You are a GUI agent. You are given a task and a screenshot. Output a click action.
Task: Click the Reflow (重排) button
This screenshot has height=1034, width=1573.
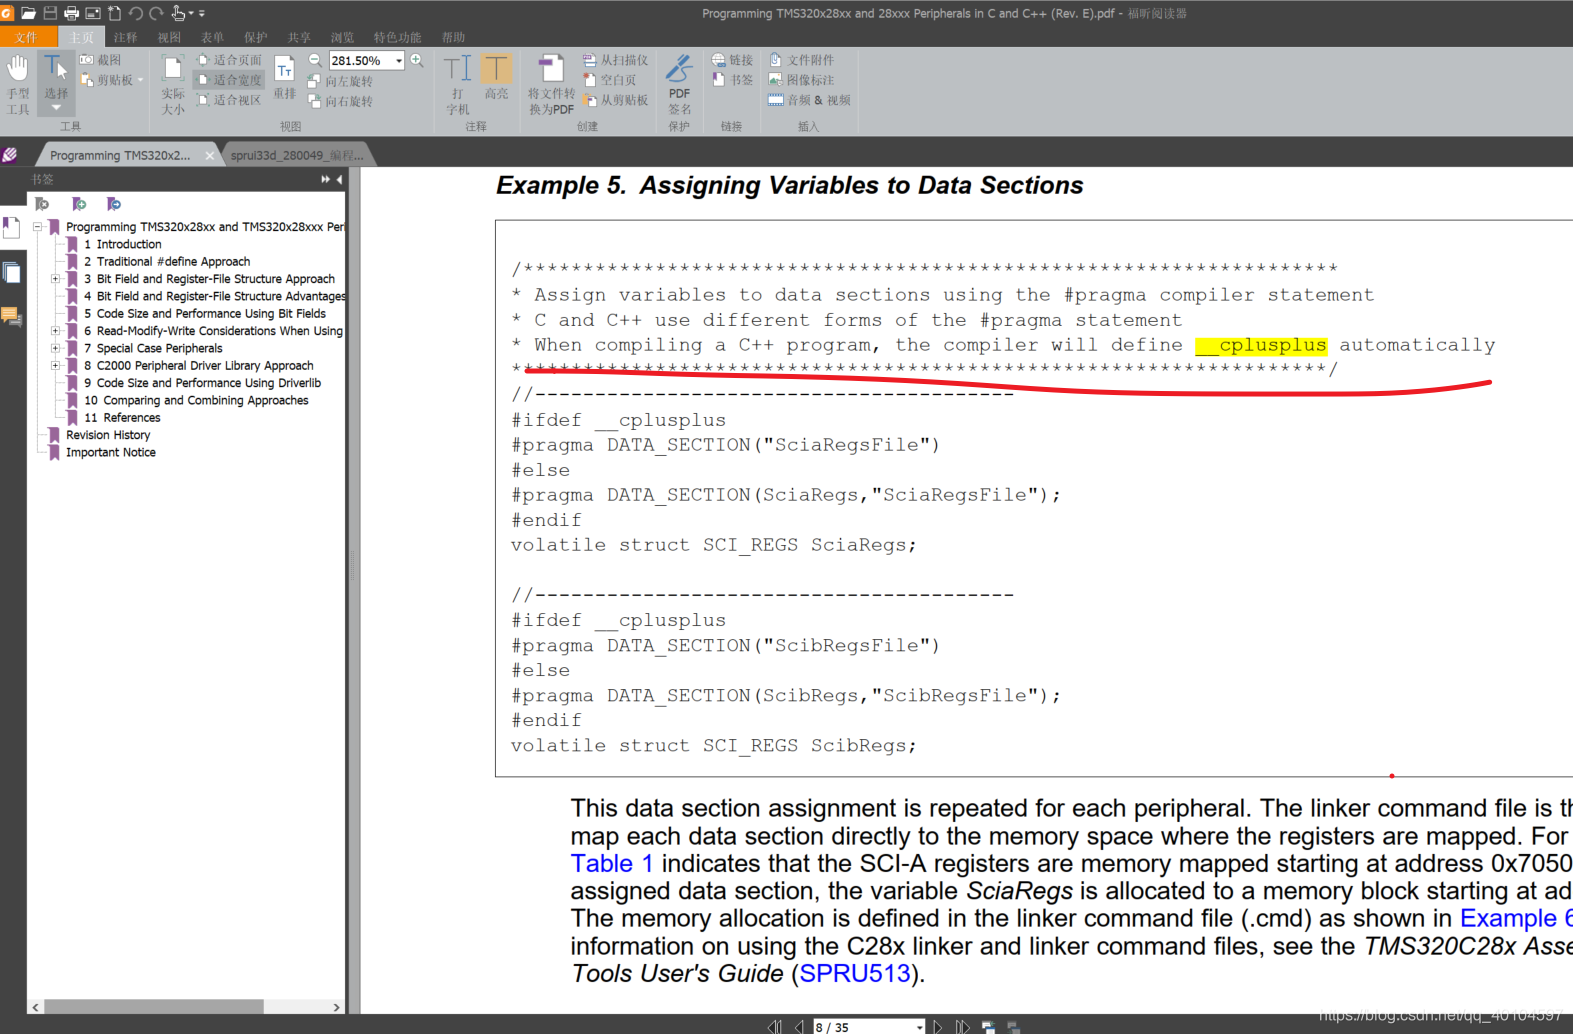click(285, 78)
